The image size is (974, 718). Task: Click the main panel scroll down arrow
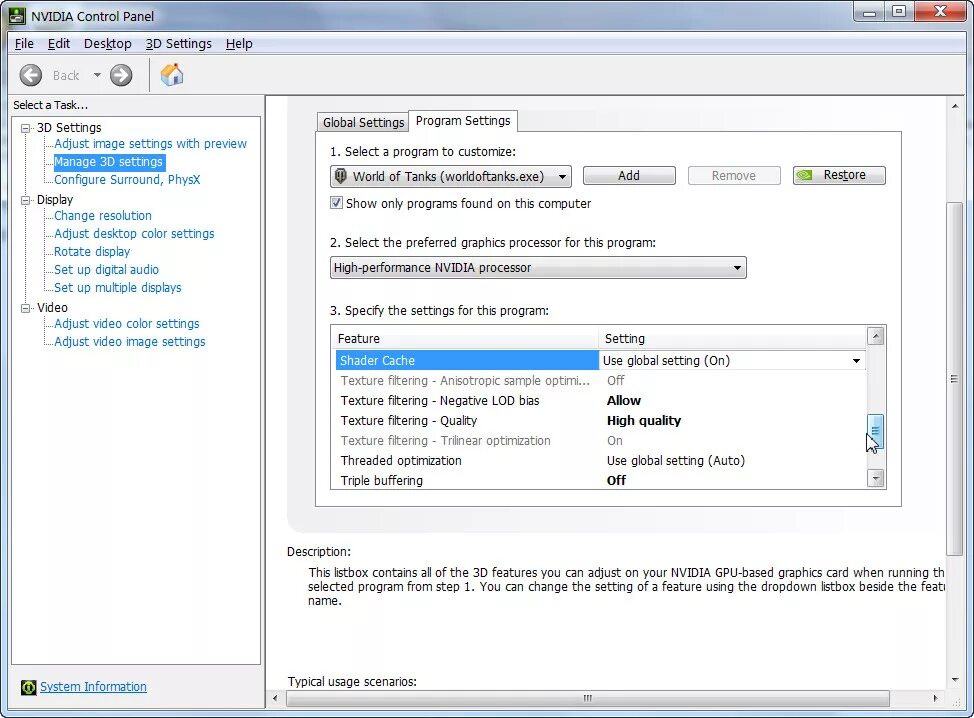(954, 680)
